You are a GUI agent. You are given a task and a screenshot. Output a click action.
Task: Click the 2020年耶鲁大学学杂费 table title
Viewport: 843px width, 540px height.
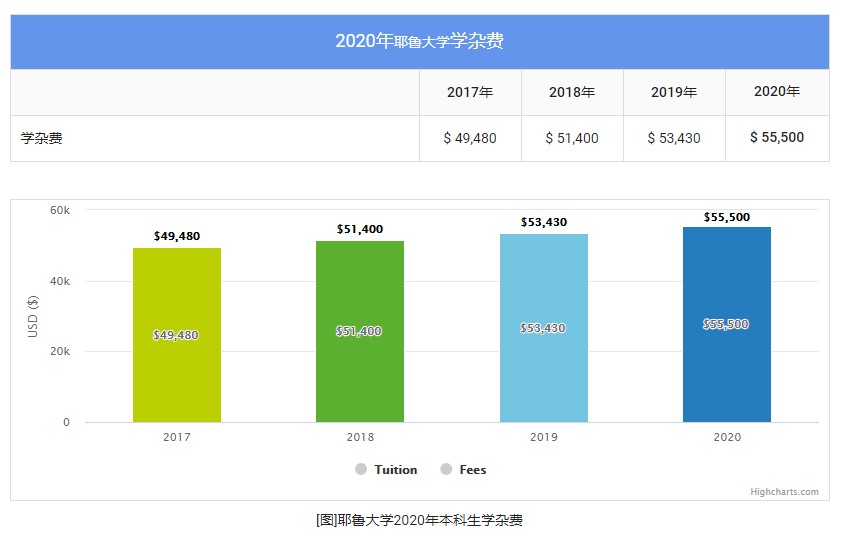[419, 41]
